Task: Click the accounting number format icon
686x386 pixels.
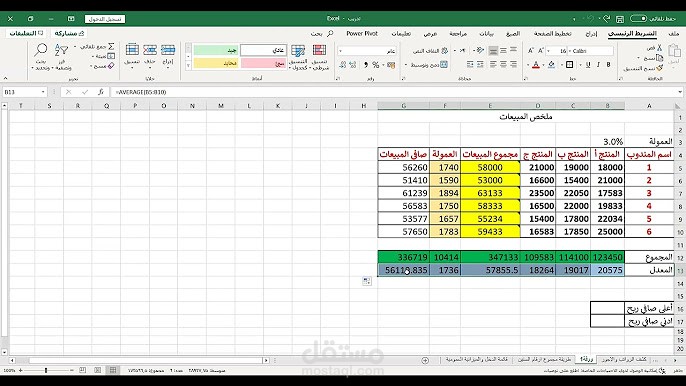Action: pos(391,65)
